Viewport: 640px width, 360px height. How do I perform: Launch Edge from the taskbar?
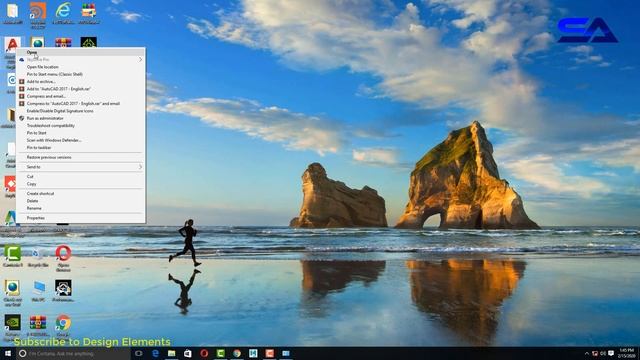155,353
